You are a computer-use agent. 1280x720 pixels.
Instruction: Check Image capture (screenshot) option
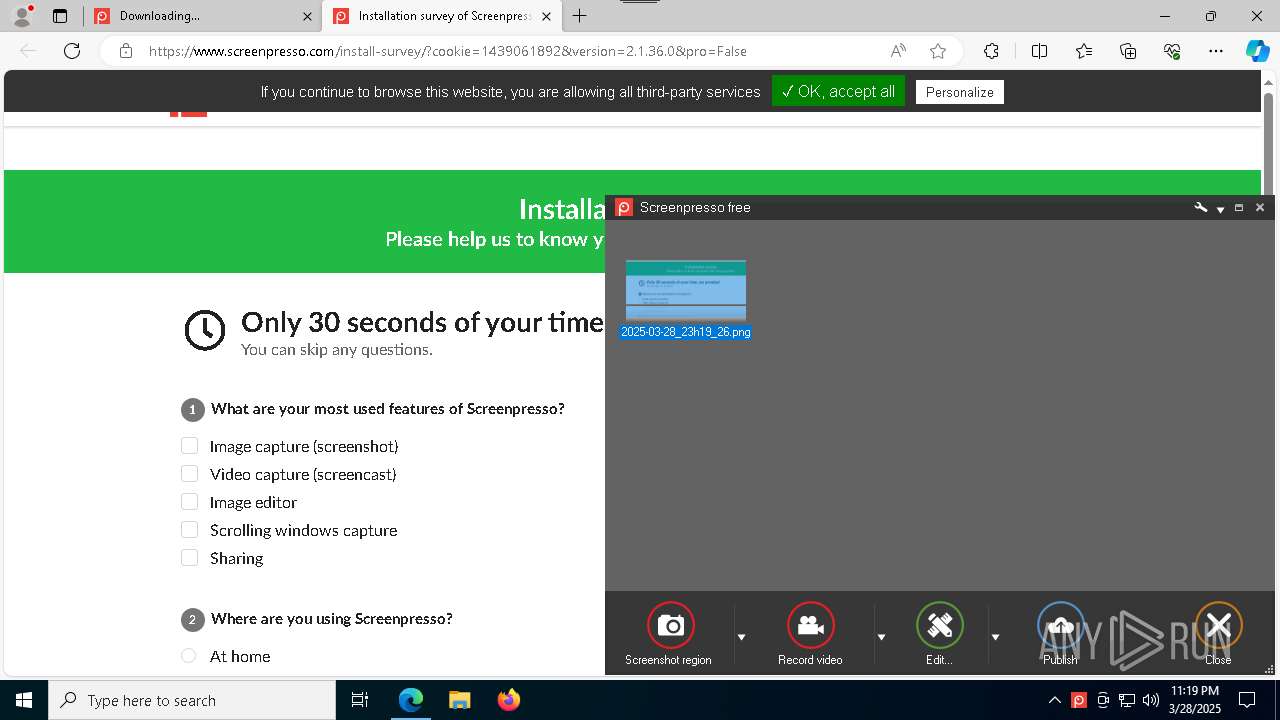coord(189,446)
